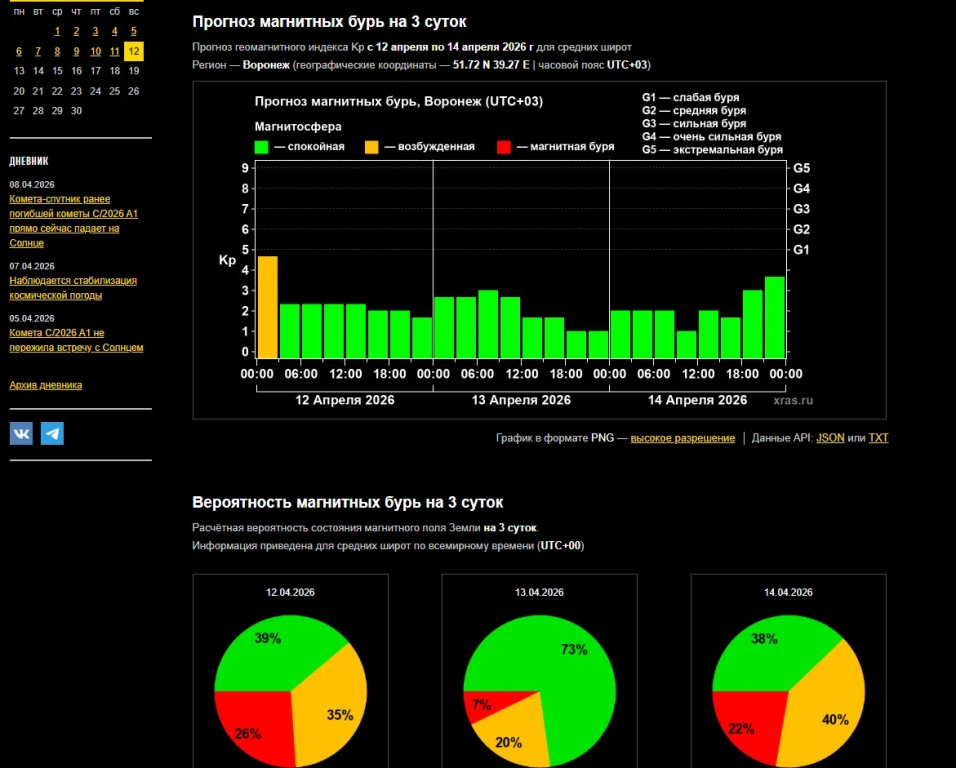The image size is (956, 768).
Task: Open calendar date 3 link
Action: [96, 31]
